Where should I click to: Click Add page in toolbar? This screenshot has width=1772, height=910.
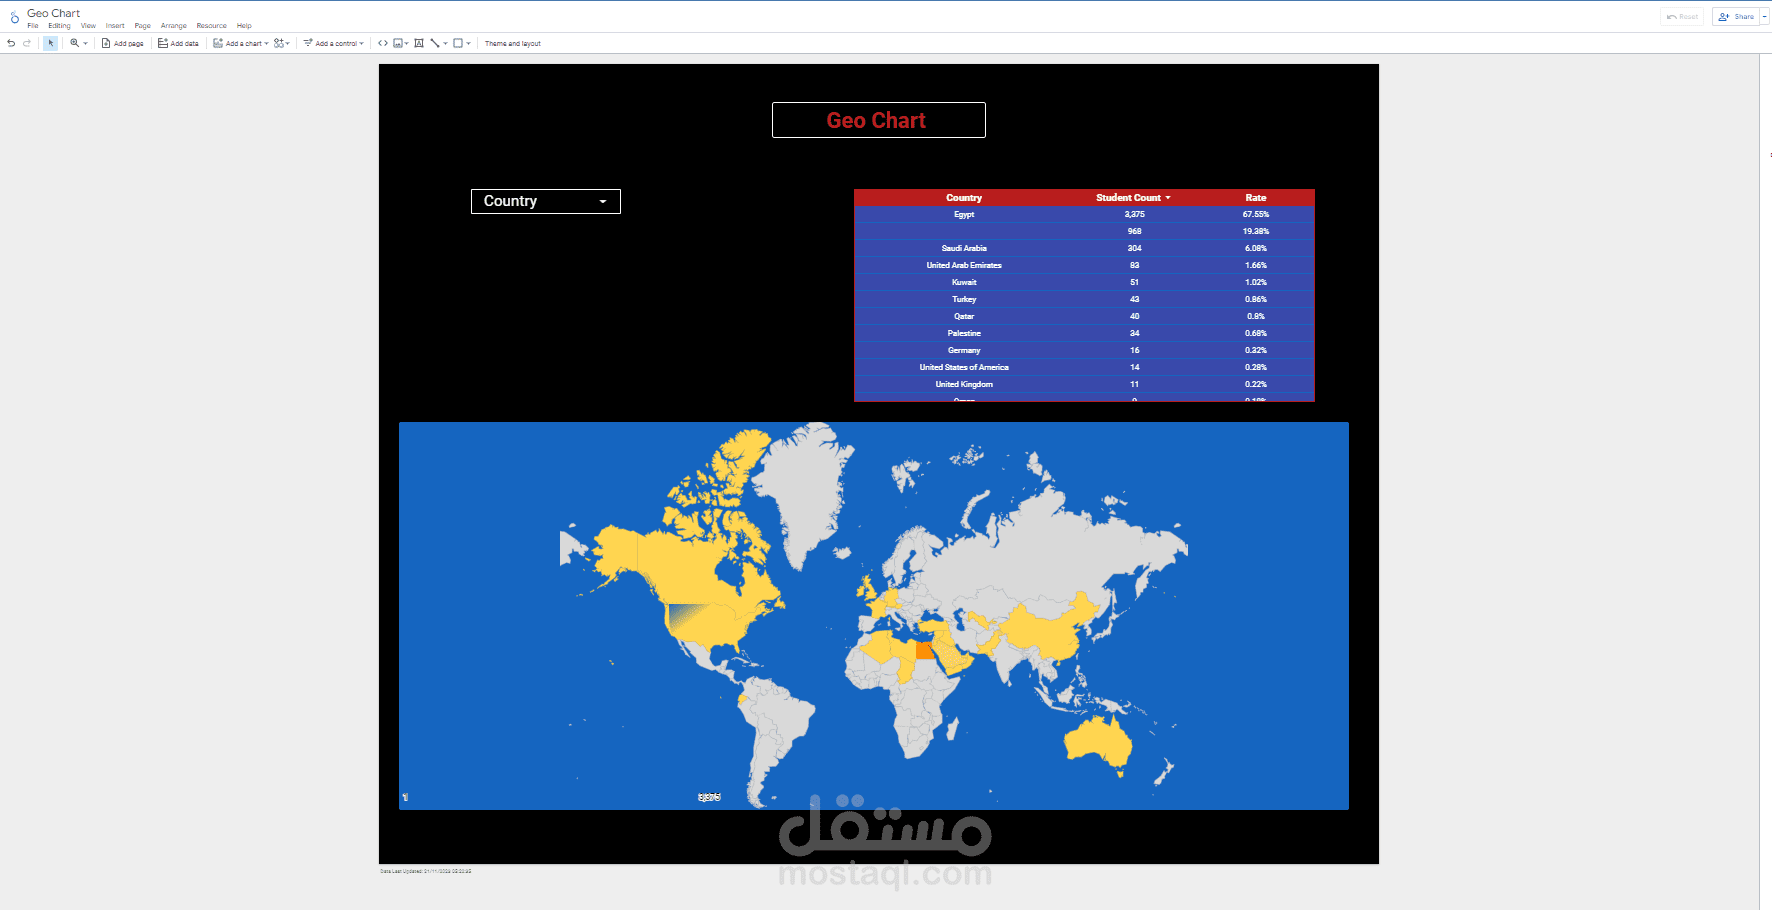point(123,43)
